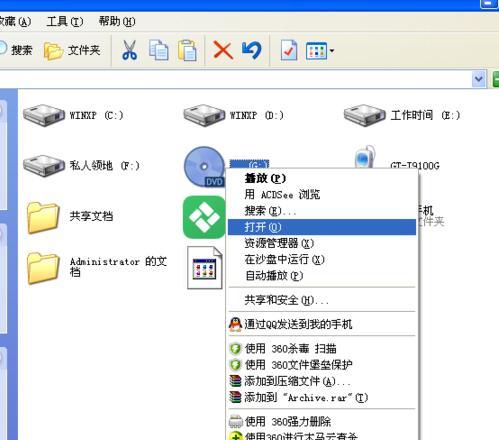The height and width of the screenshot is (440, 499).
Task: Open the Views dropdown arrow in toolbar
Action: (332, 51)
